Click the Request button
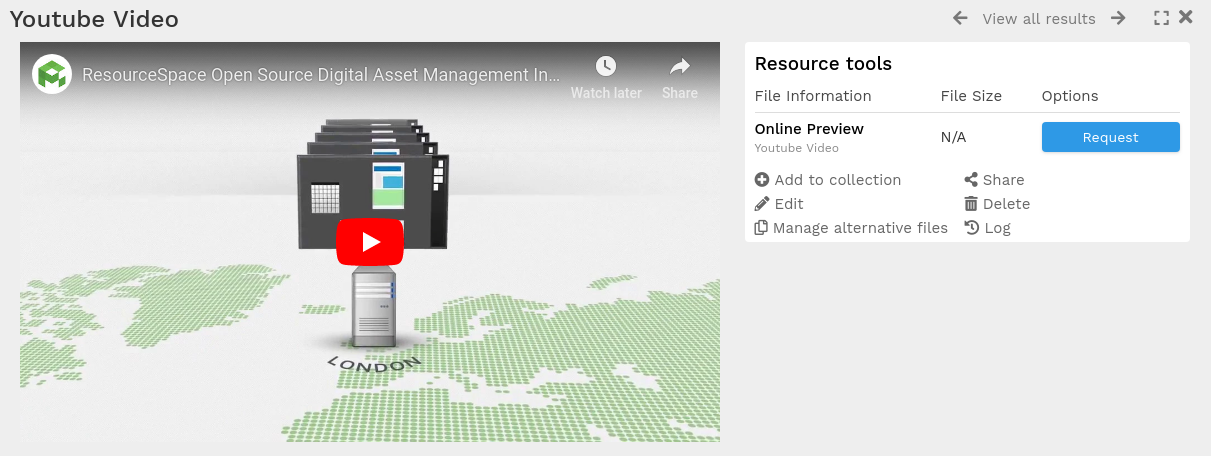Screen dimensions: 1211x456 (1111, 137)
